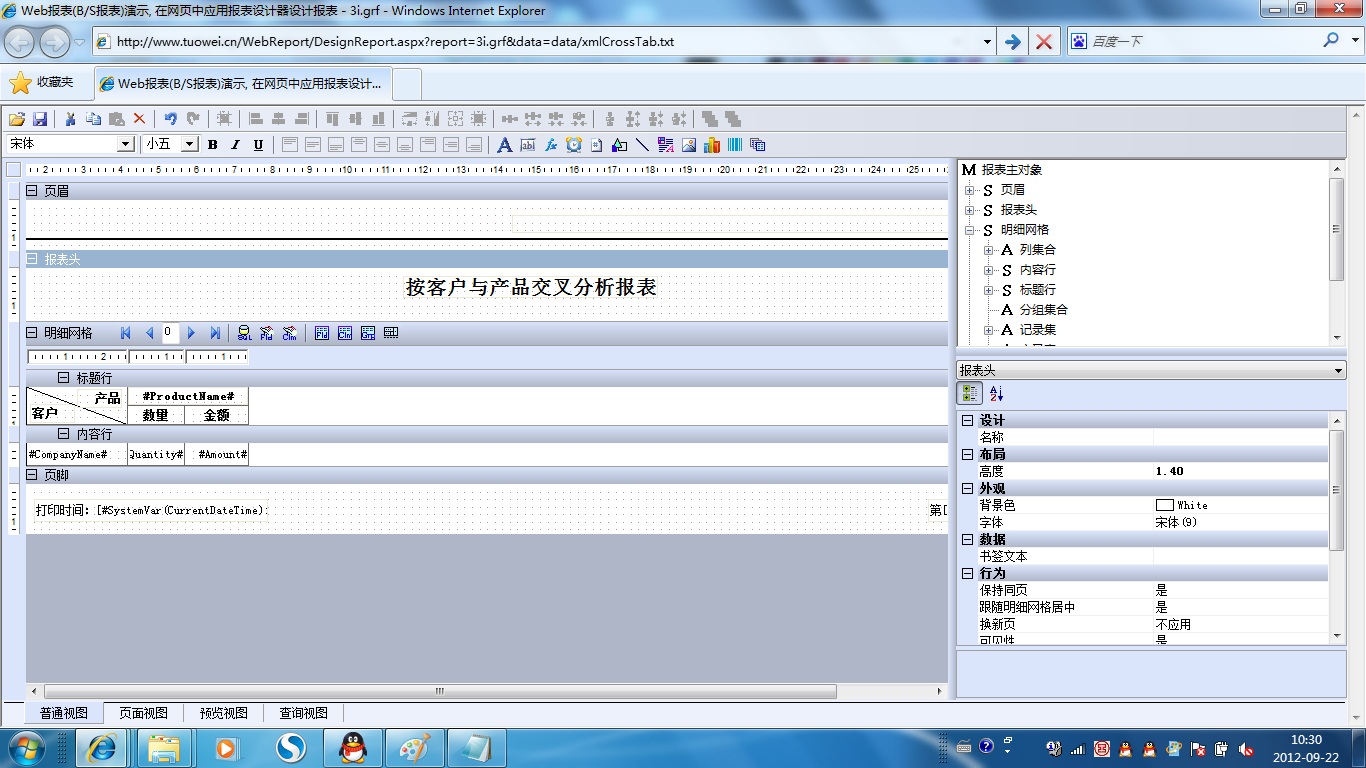
Task: Toggle bold formatting
Action: [x=213, y=145]
